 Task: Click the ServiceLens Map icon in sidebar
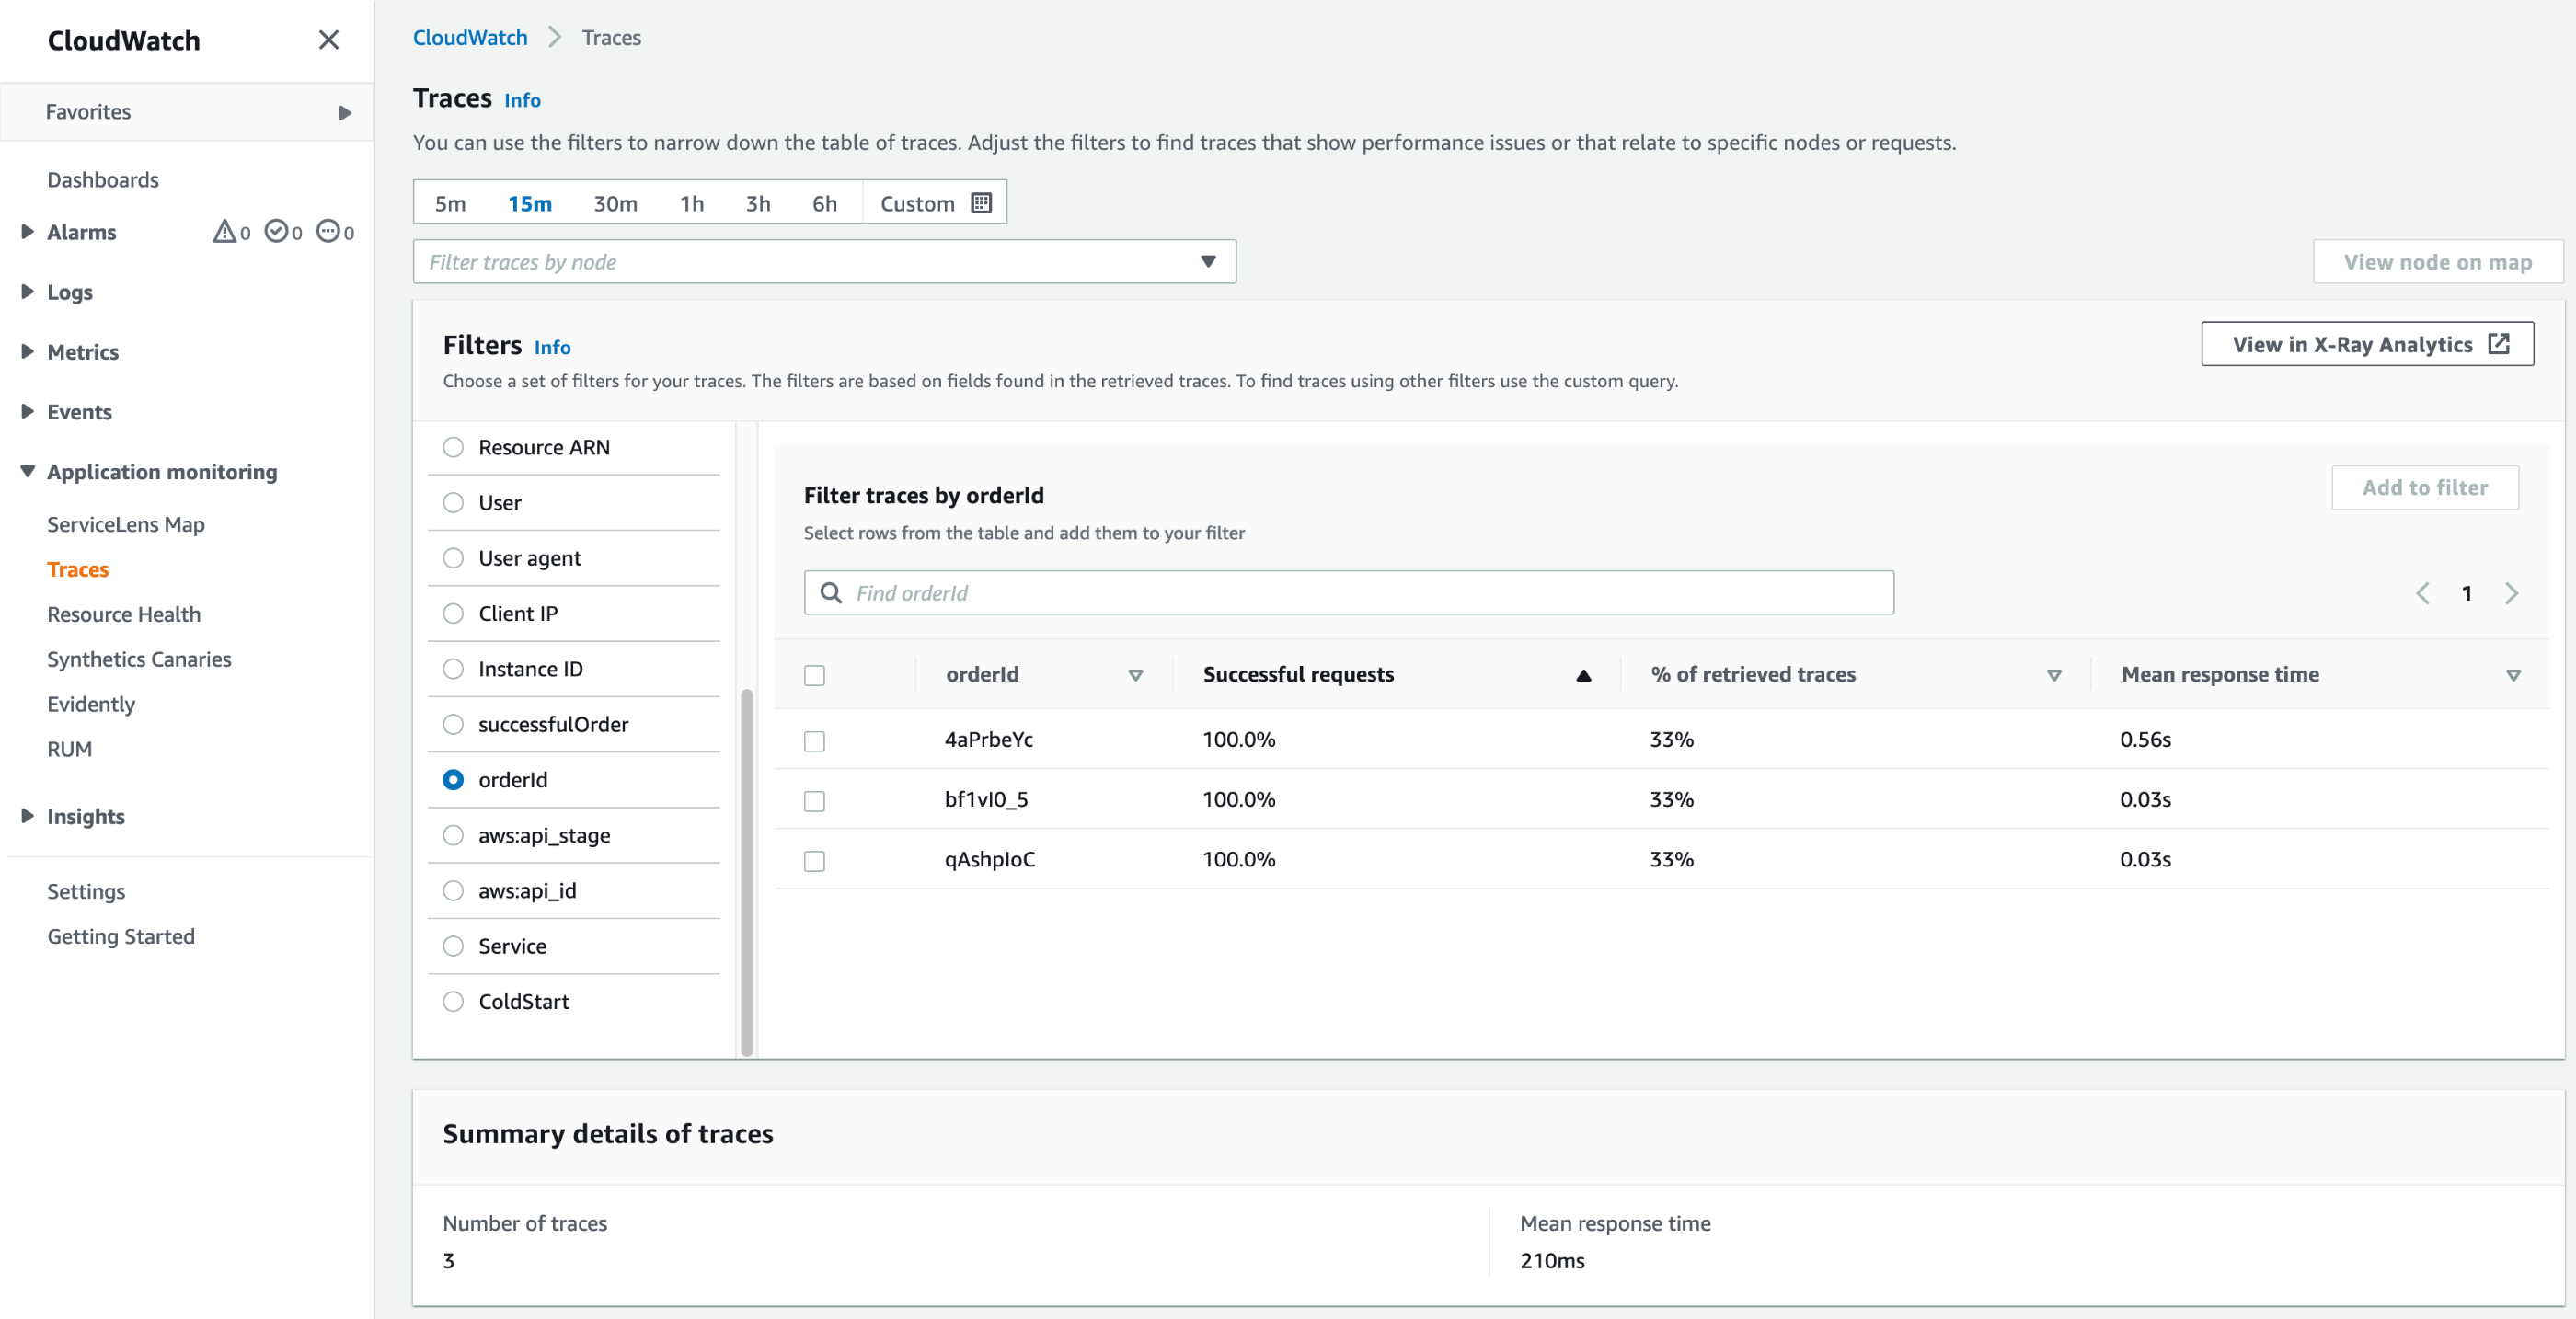pos(124,523)
